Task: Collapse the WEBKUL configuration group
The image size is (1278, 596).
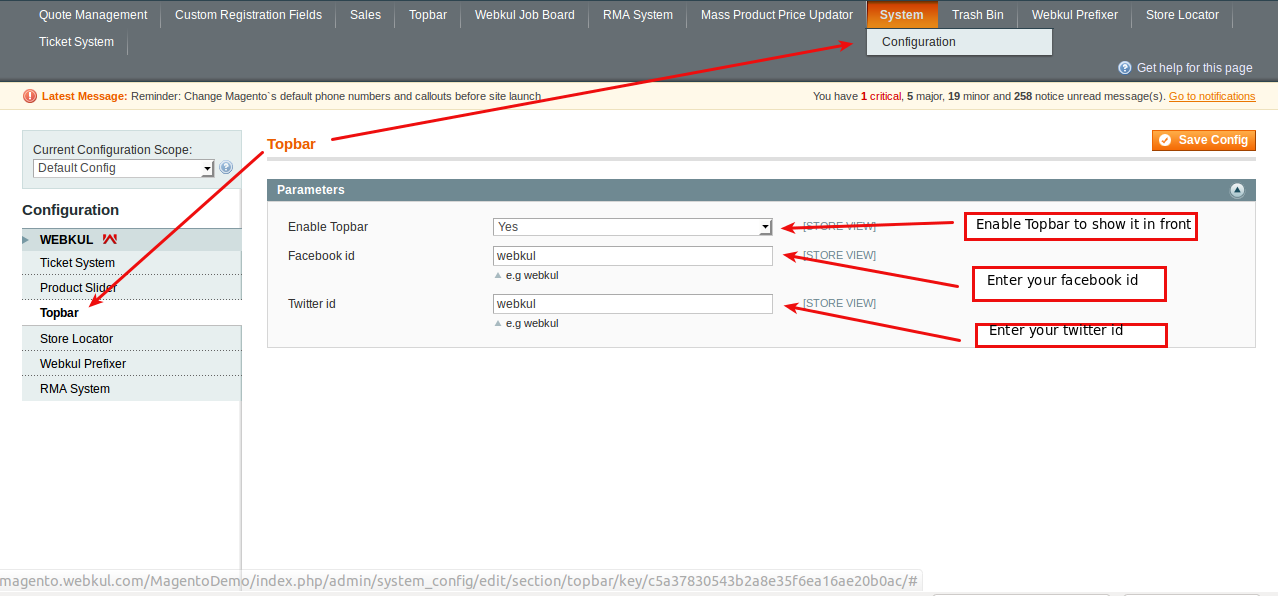Action: click(x=131, y=240)
